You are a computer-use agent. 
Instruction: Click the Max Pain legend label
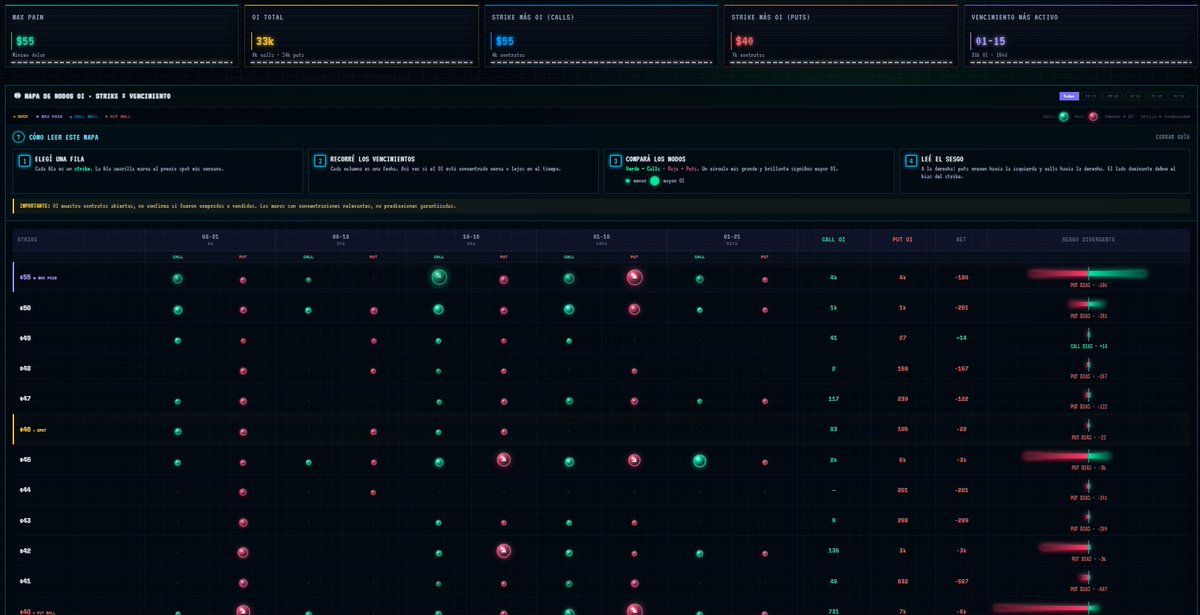pyautogui.click(x=50, y=116)
